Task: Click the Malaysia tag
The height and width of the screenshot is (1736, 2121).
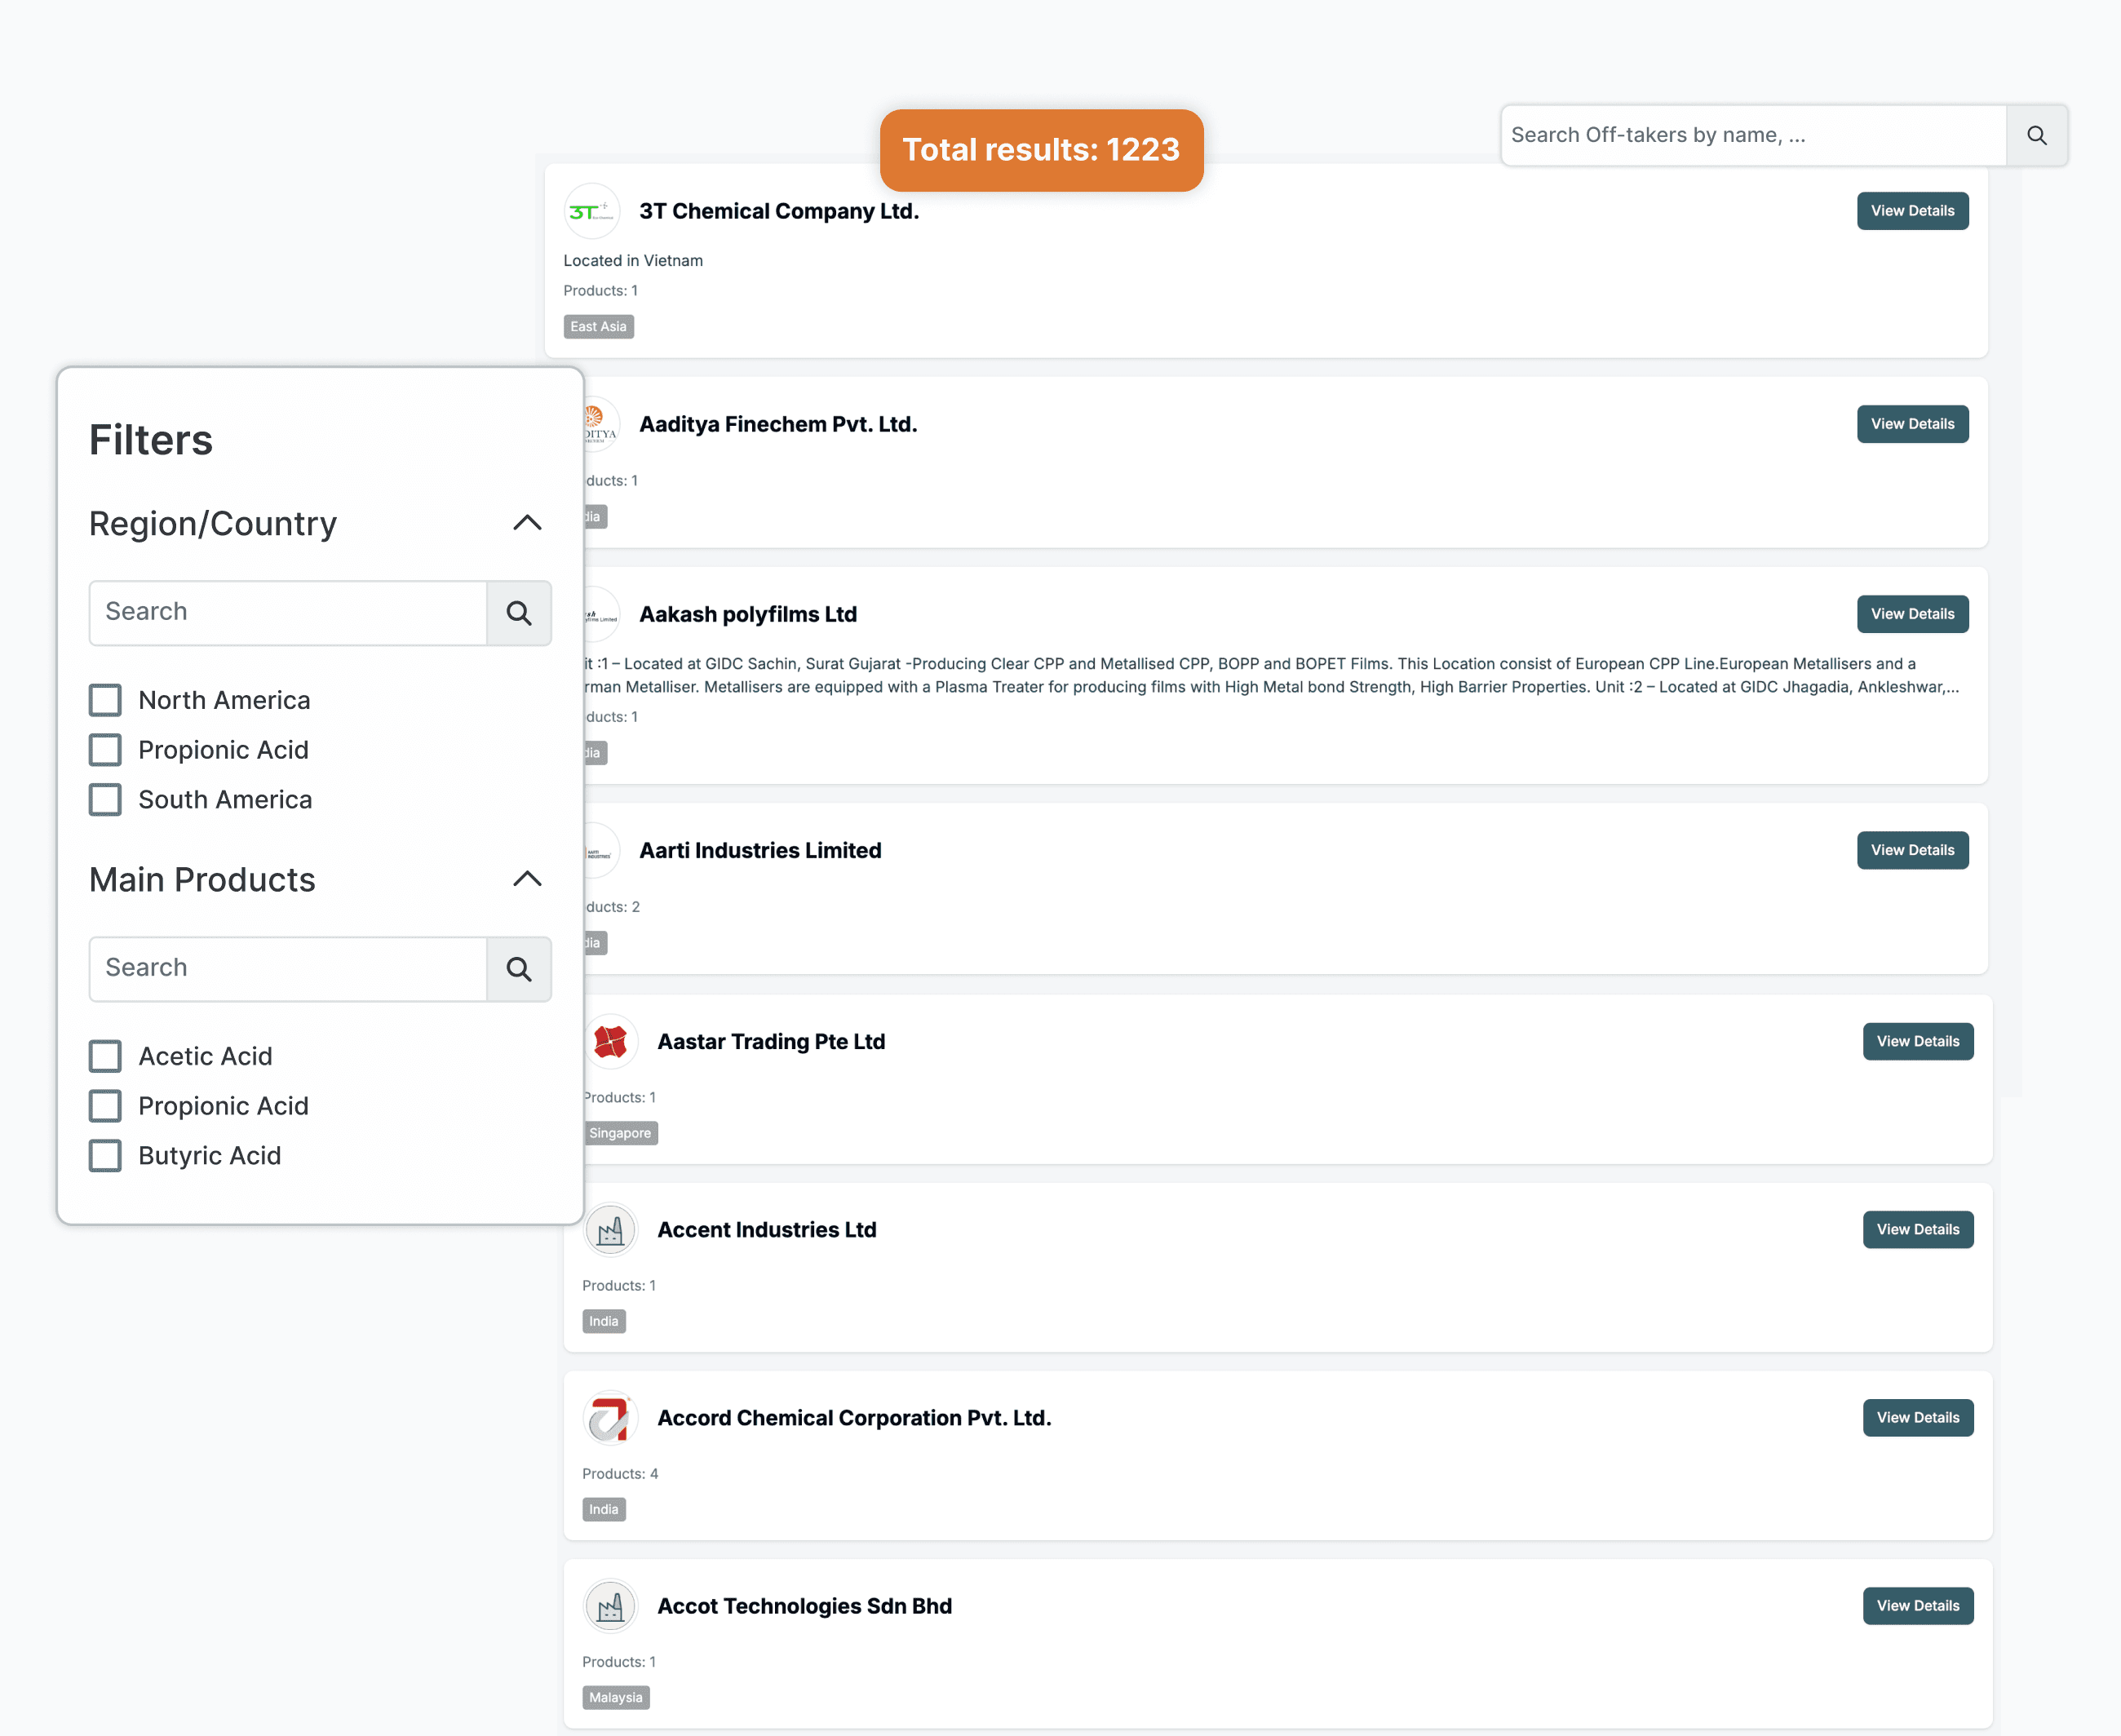Action: tap(616, 1698)
